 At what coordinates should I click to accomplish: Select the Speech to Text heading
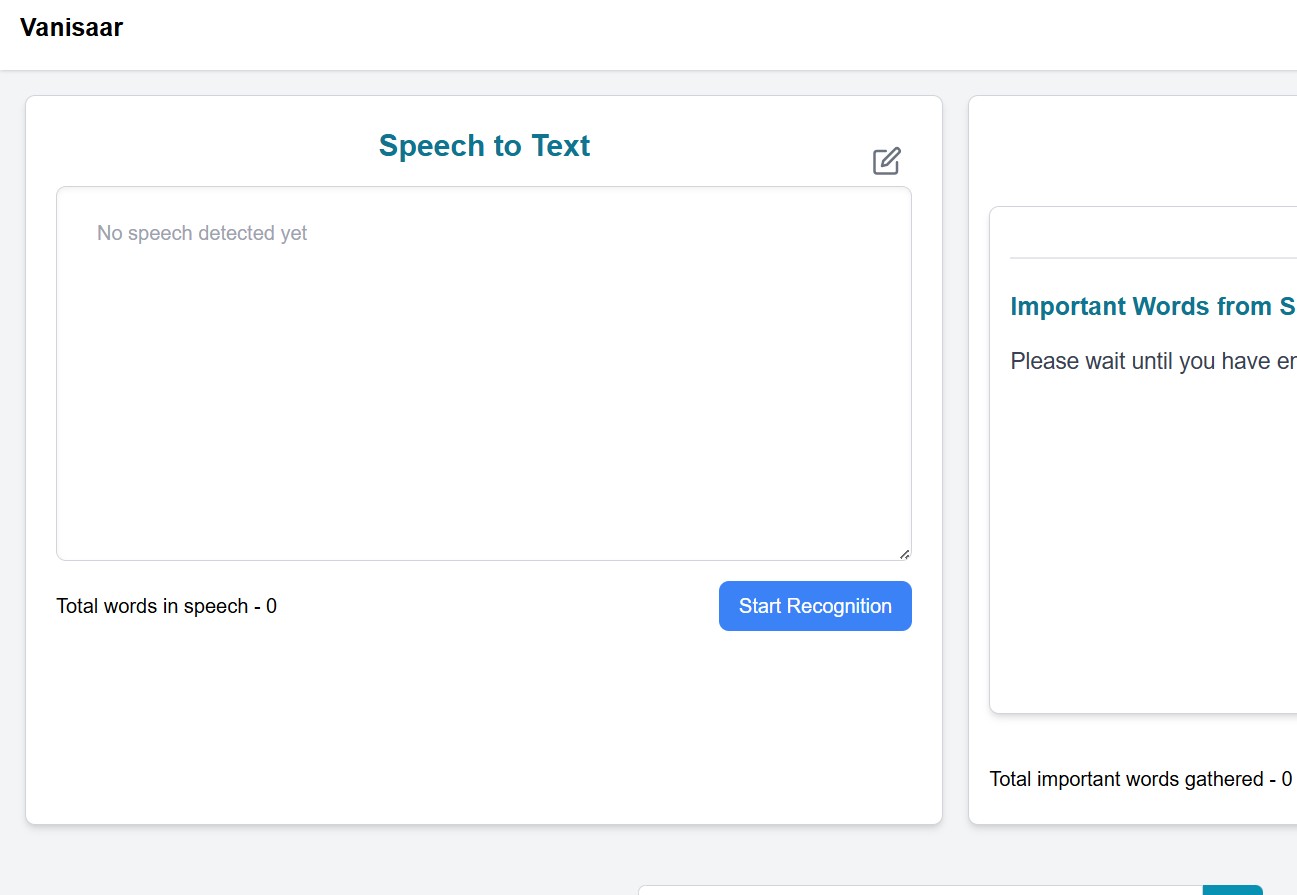(484, 146)
